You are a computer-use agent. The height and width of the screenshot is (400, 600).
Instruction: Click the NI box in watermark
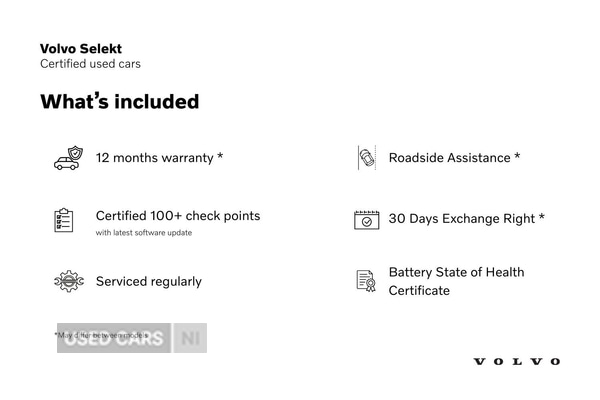[x=190, y=339]
